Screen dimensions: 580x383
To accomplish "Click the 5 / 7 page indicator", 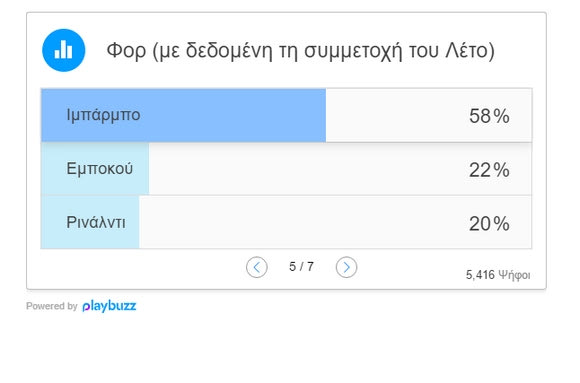I will pyautogui.click(x=301, y=266).
